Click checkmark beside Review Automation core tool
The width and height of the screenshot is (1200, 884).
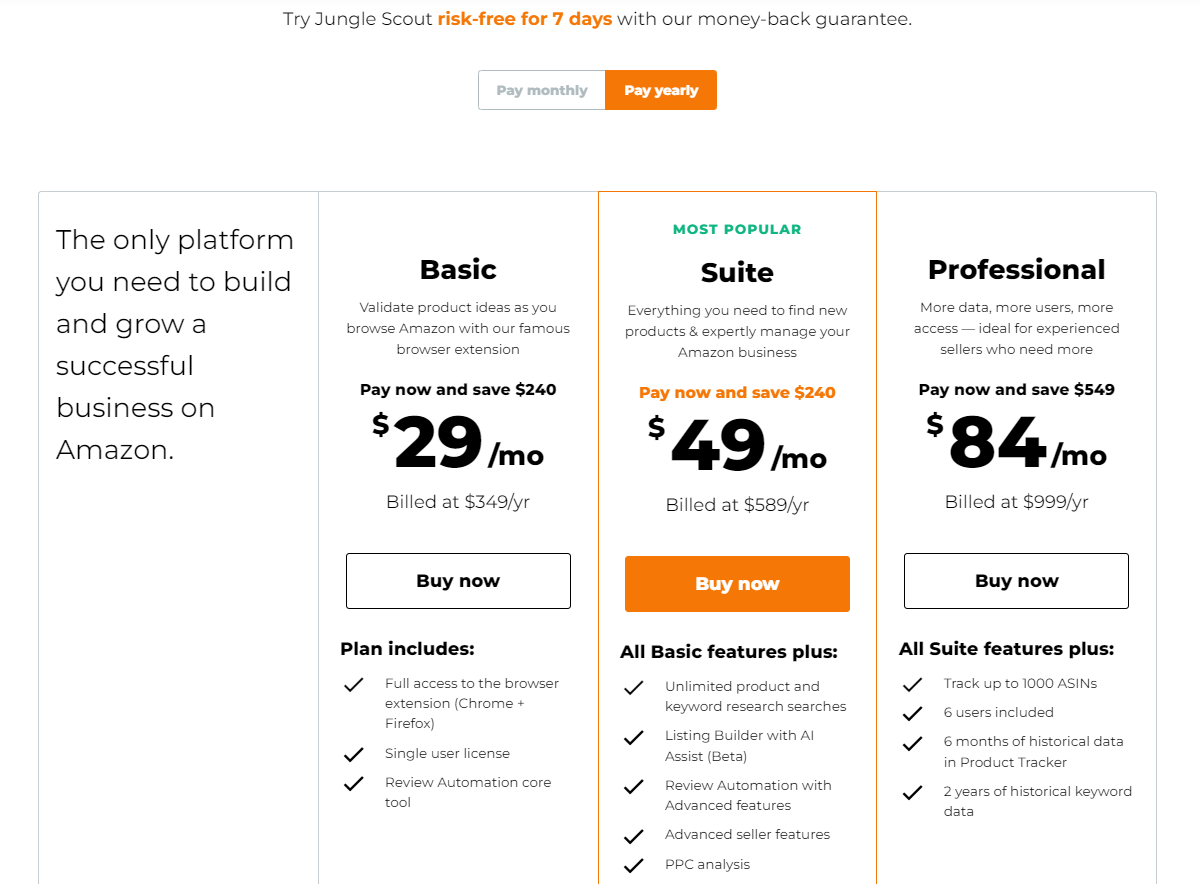coord(353,784)
